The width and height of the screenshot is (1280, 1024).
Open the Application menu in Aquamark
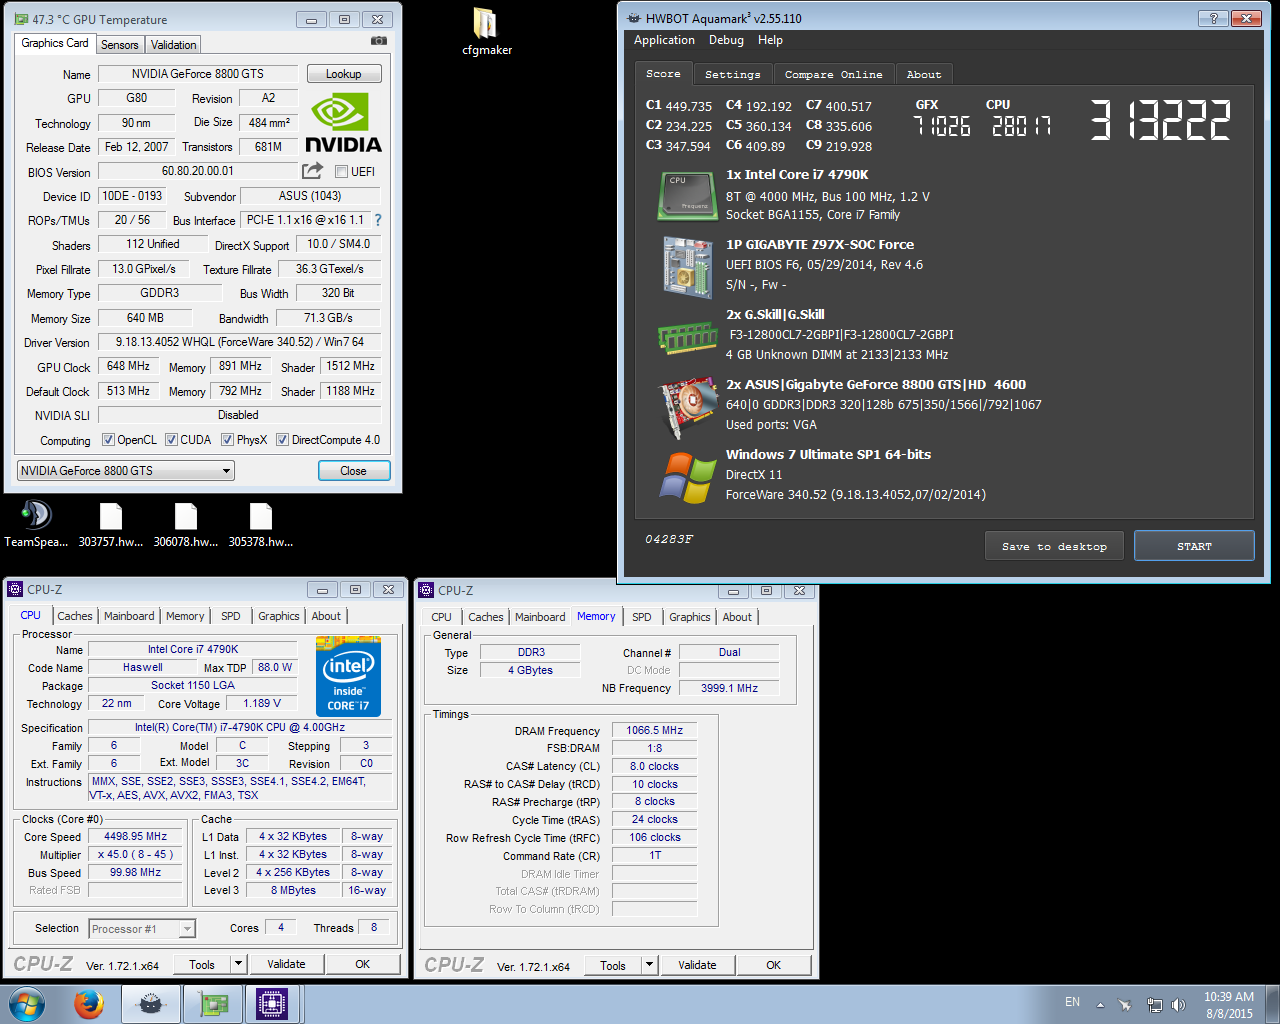tap(664, 40)
